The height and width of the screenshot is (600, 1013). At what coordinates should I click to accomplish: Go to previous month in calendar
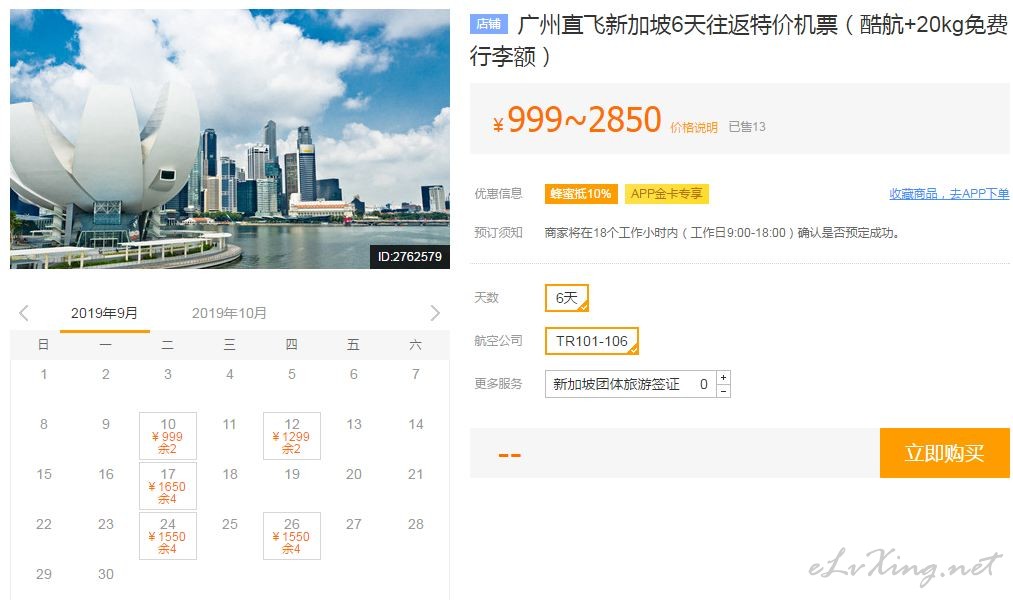(24, 313)
